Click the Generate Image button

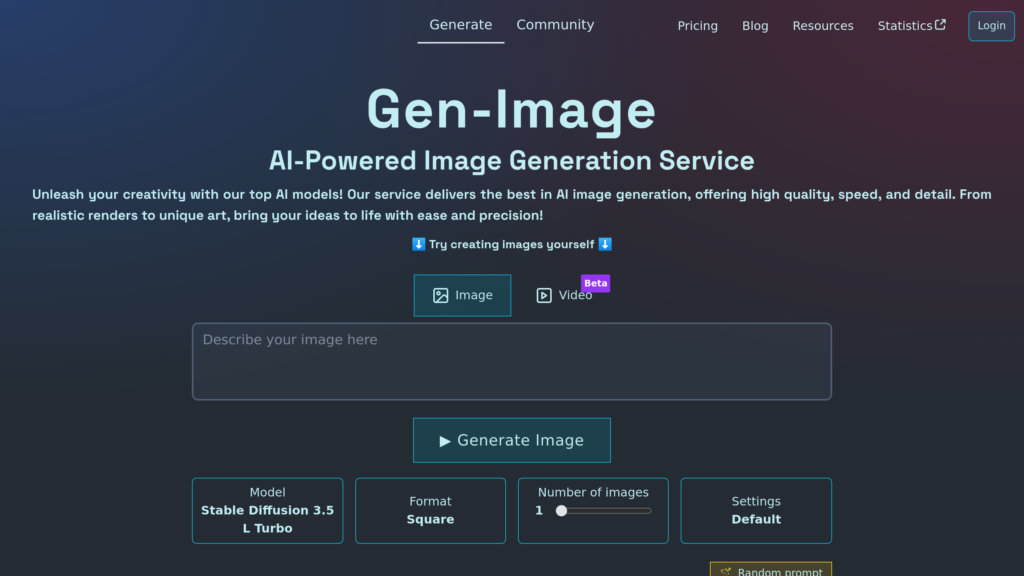point(512,440)
